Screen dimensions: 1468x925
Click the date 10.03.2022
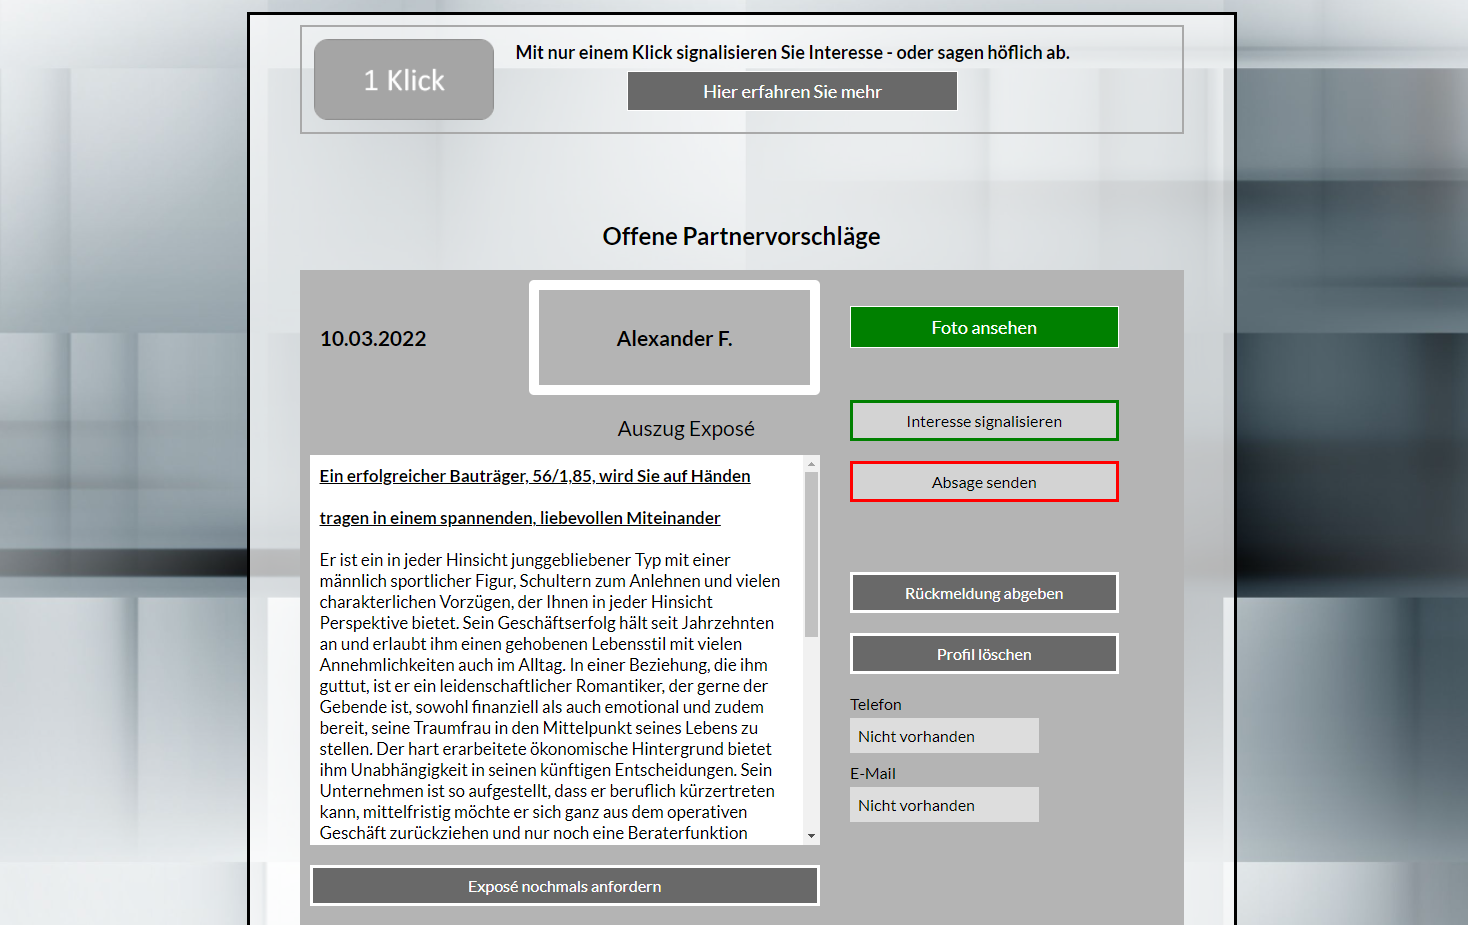(373, 338)
